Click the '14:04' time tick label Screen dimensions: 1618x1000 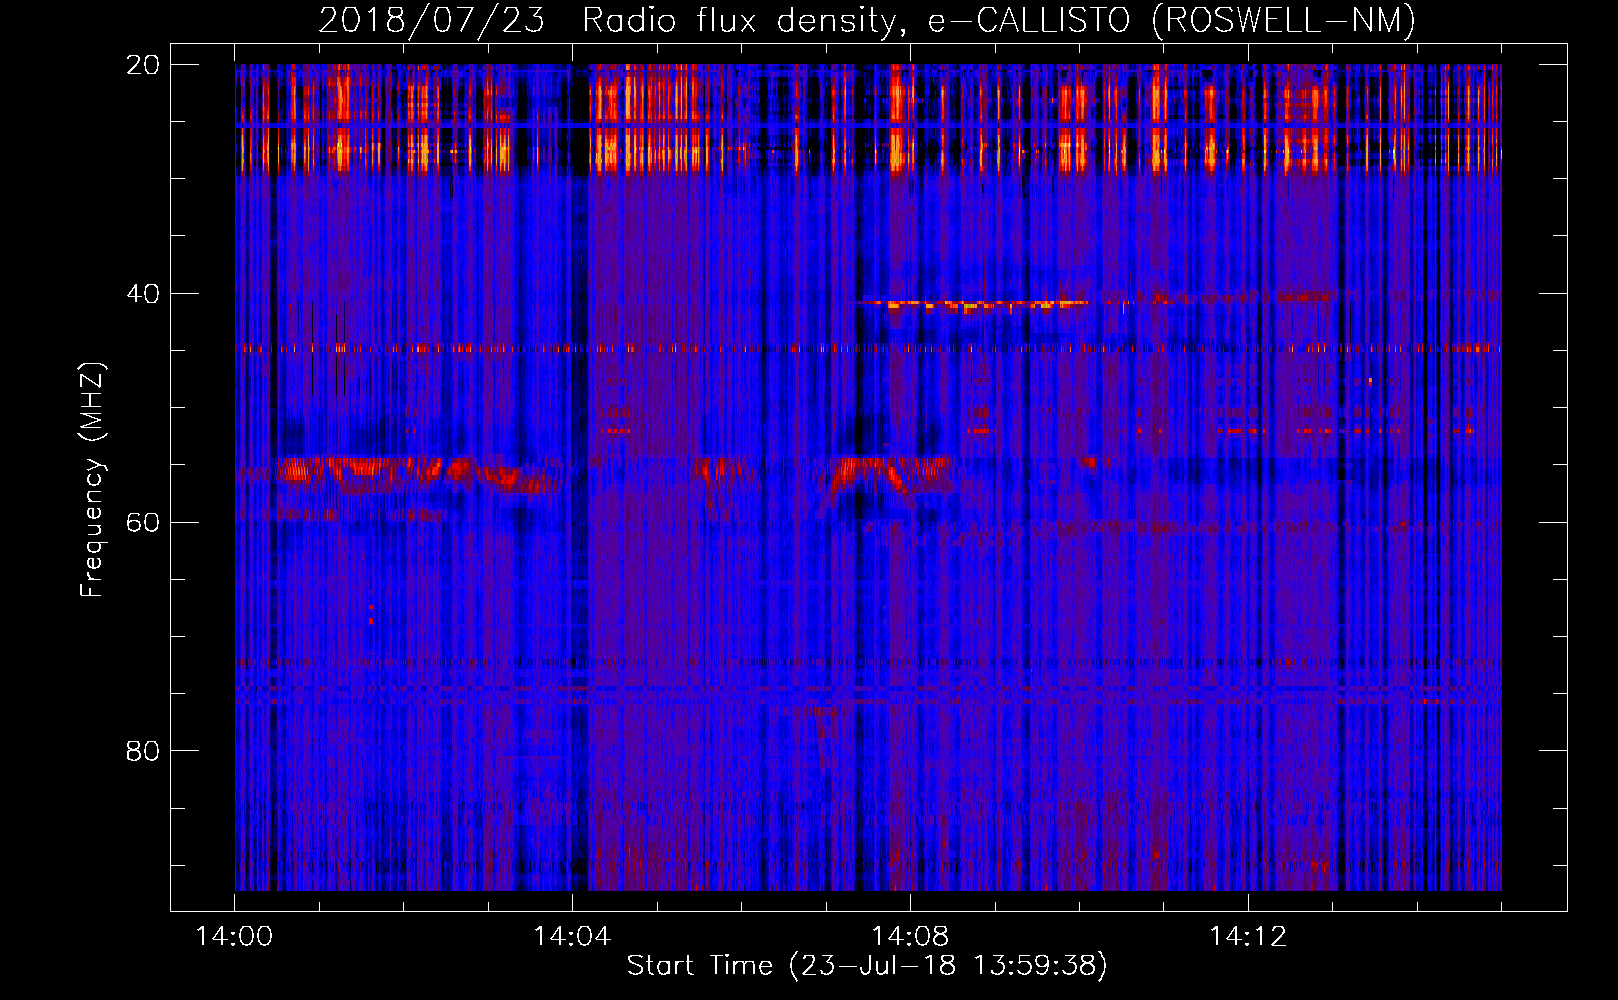(x=572, y=937)
